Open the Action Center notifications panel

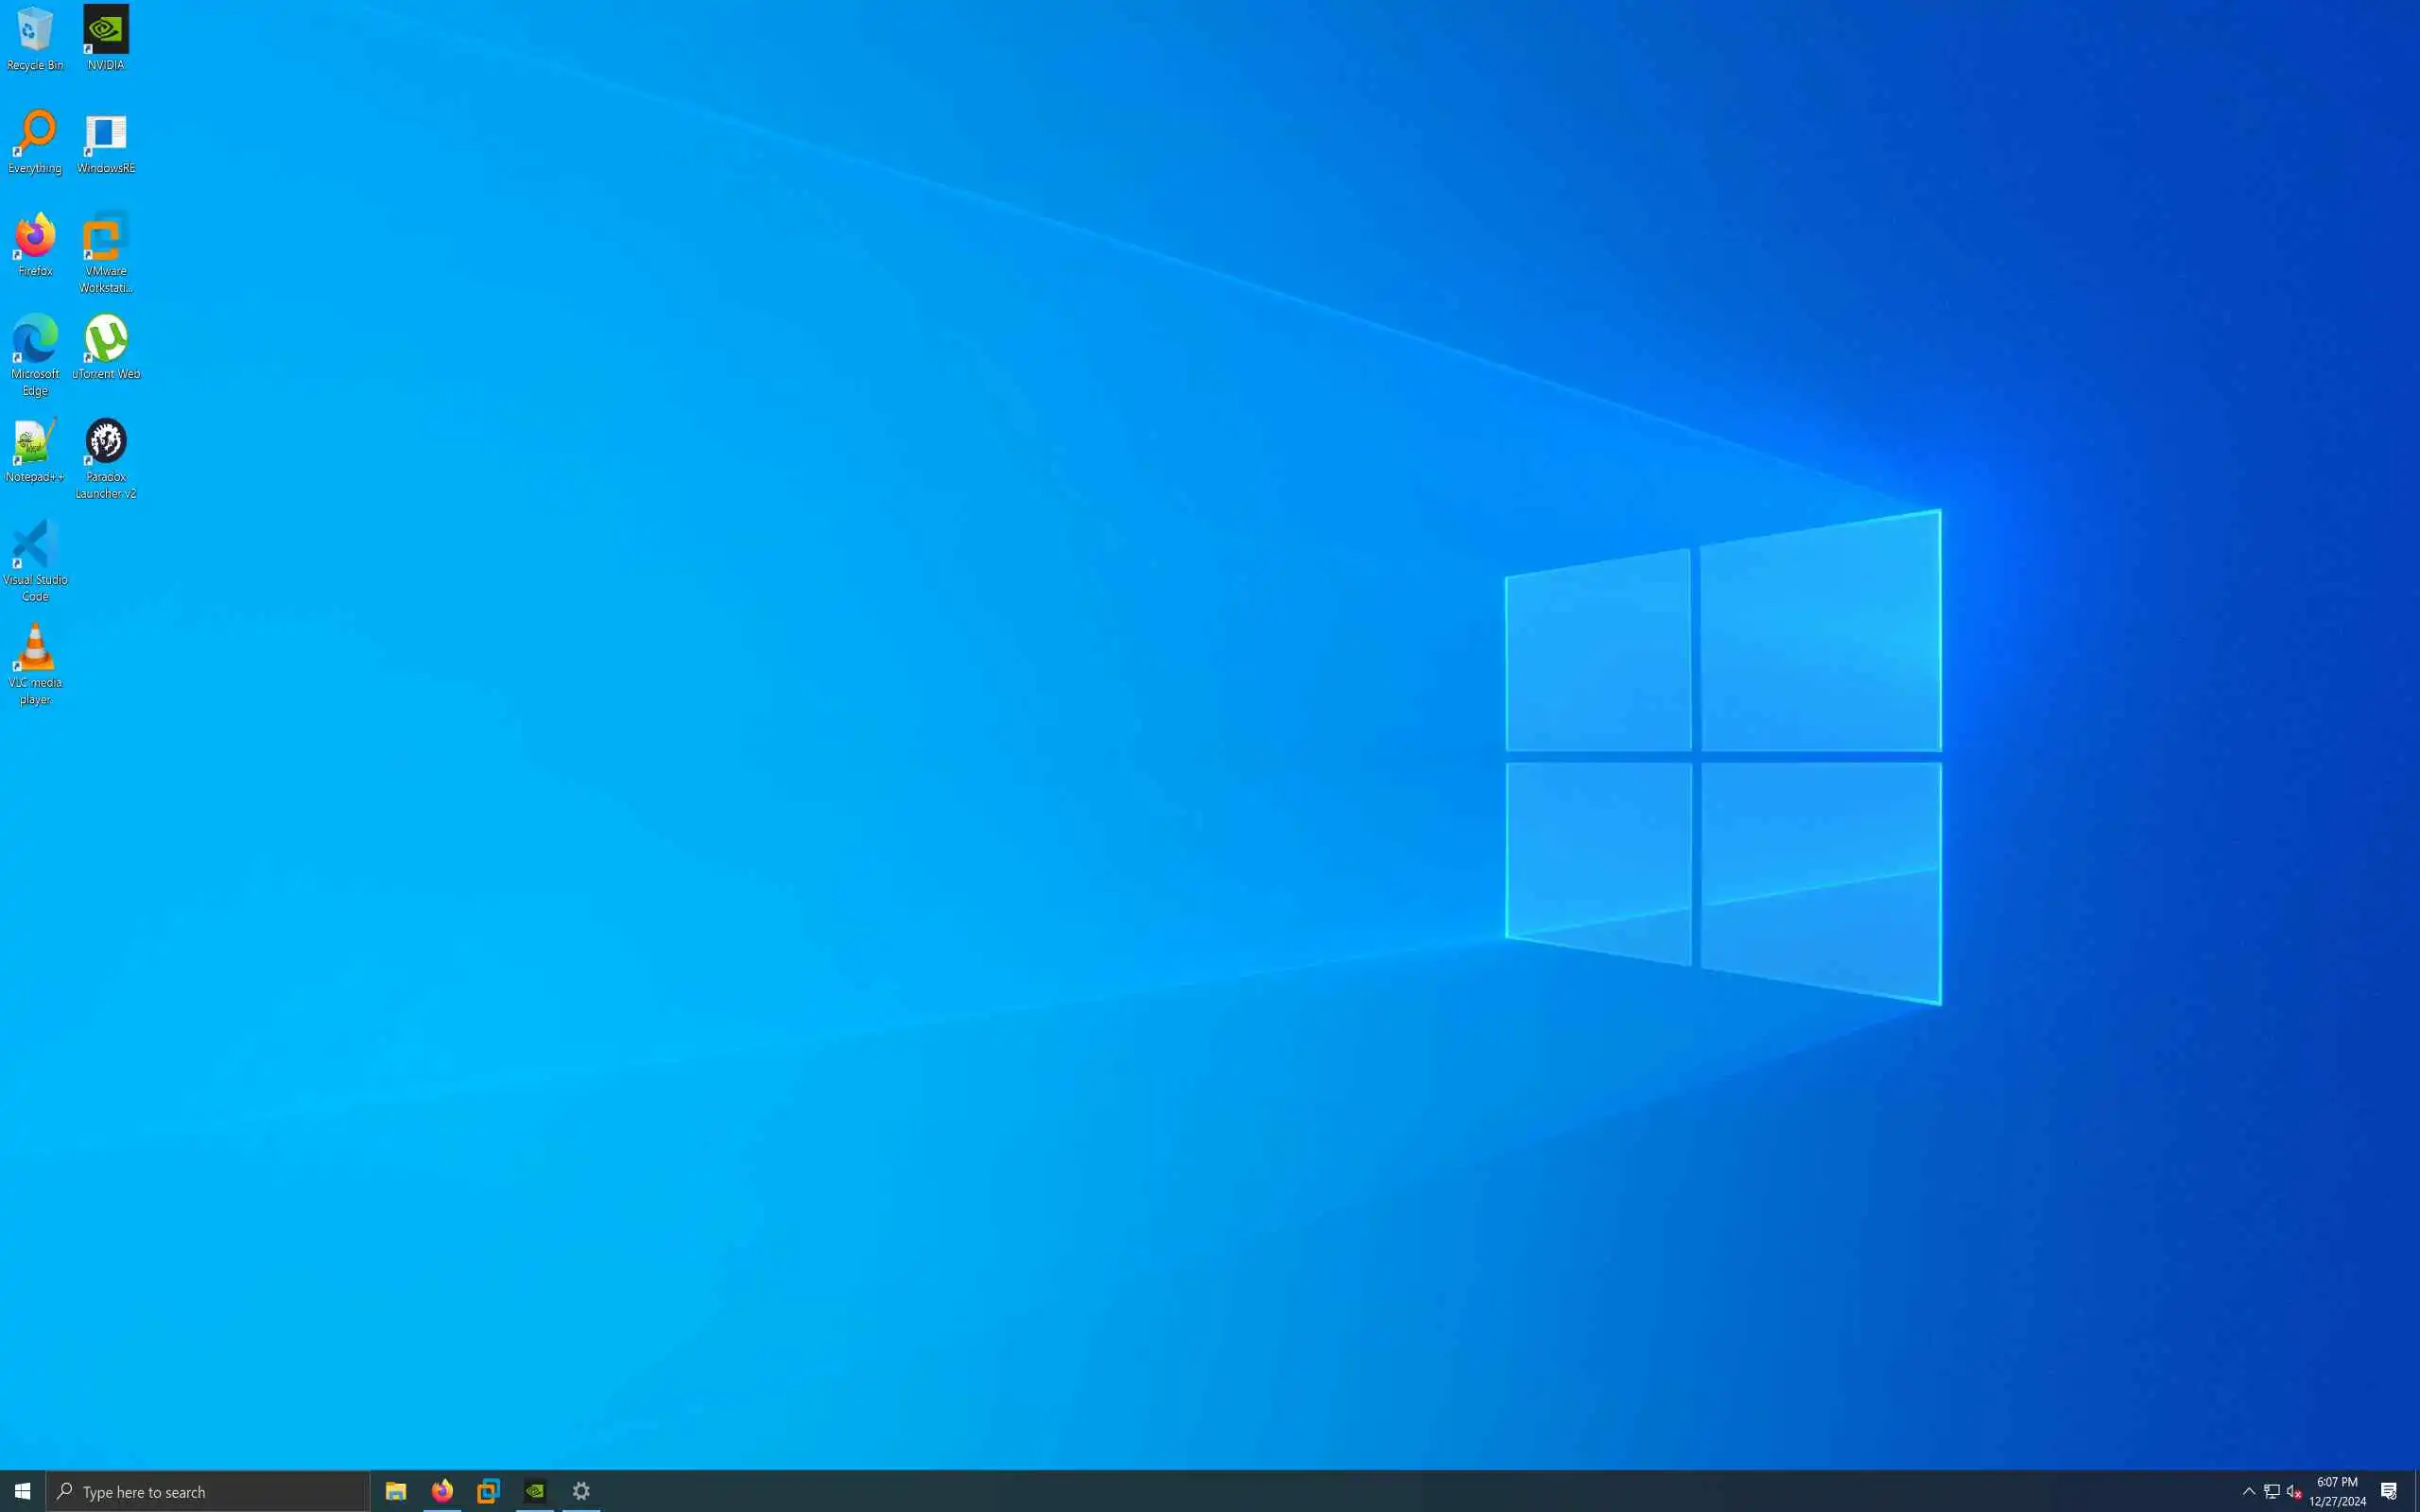(2389, 1491)
